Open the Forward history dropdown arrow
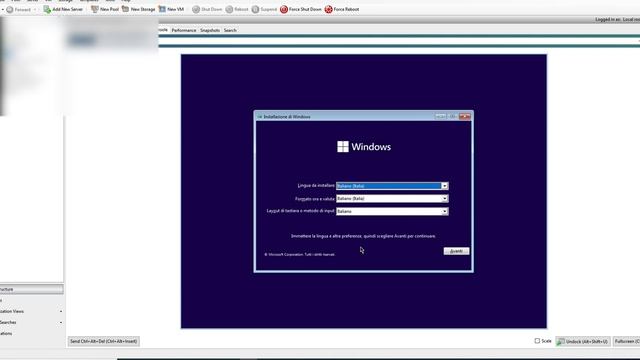 pos(35,9)
